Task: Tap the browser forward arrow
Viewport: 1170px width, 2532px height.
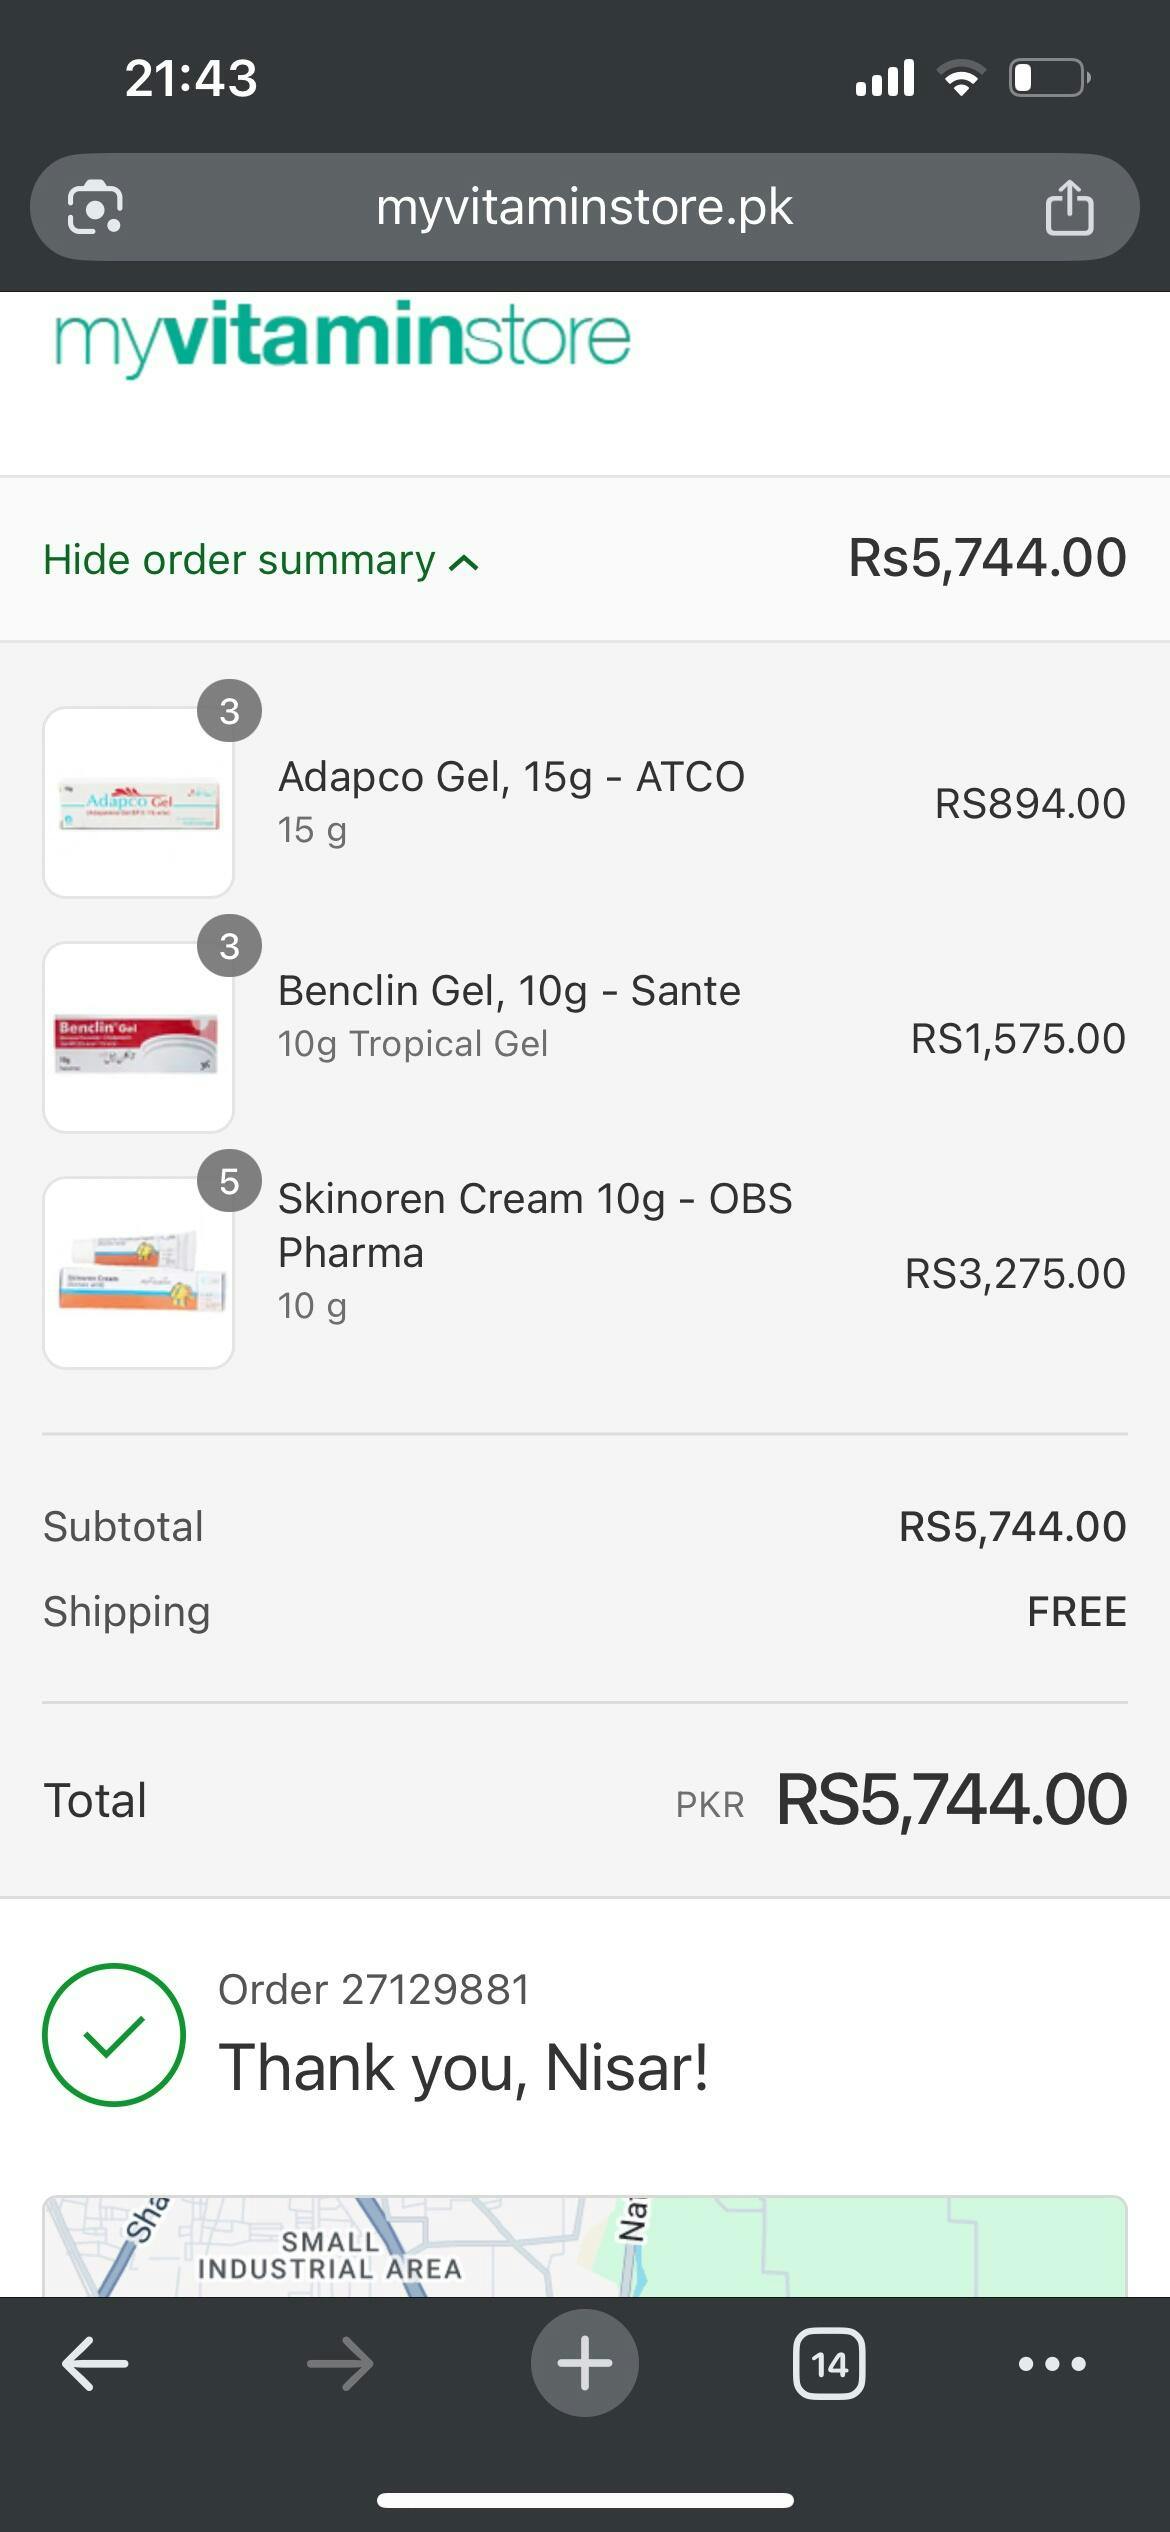Action: coord(340,2364)
